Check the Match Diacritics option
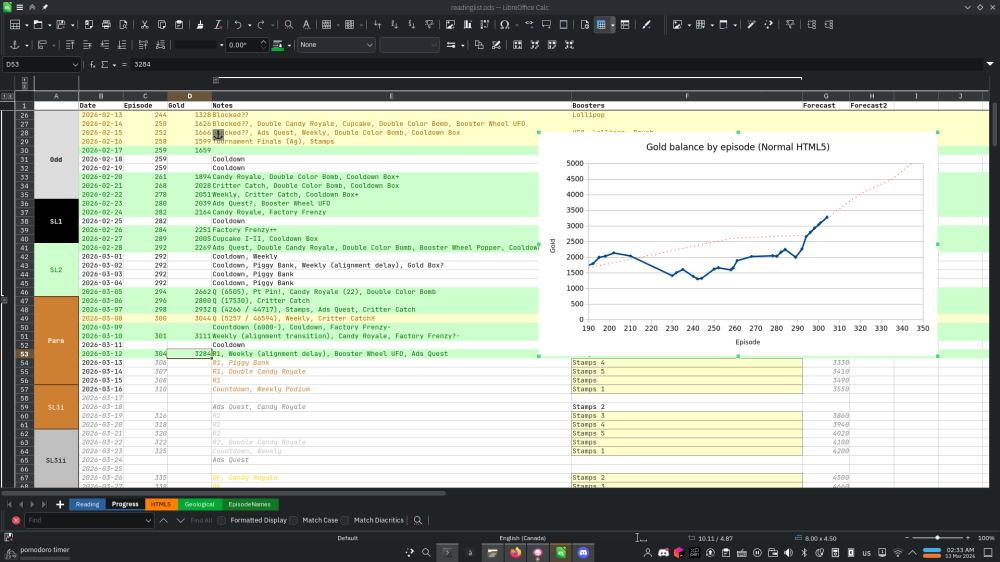Image resolution: width=1000 pixels, height=562 pixels. pyautogui.click(x=345, y=520)
